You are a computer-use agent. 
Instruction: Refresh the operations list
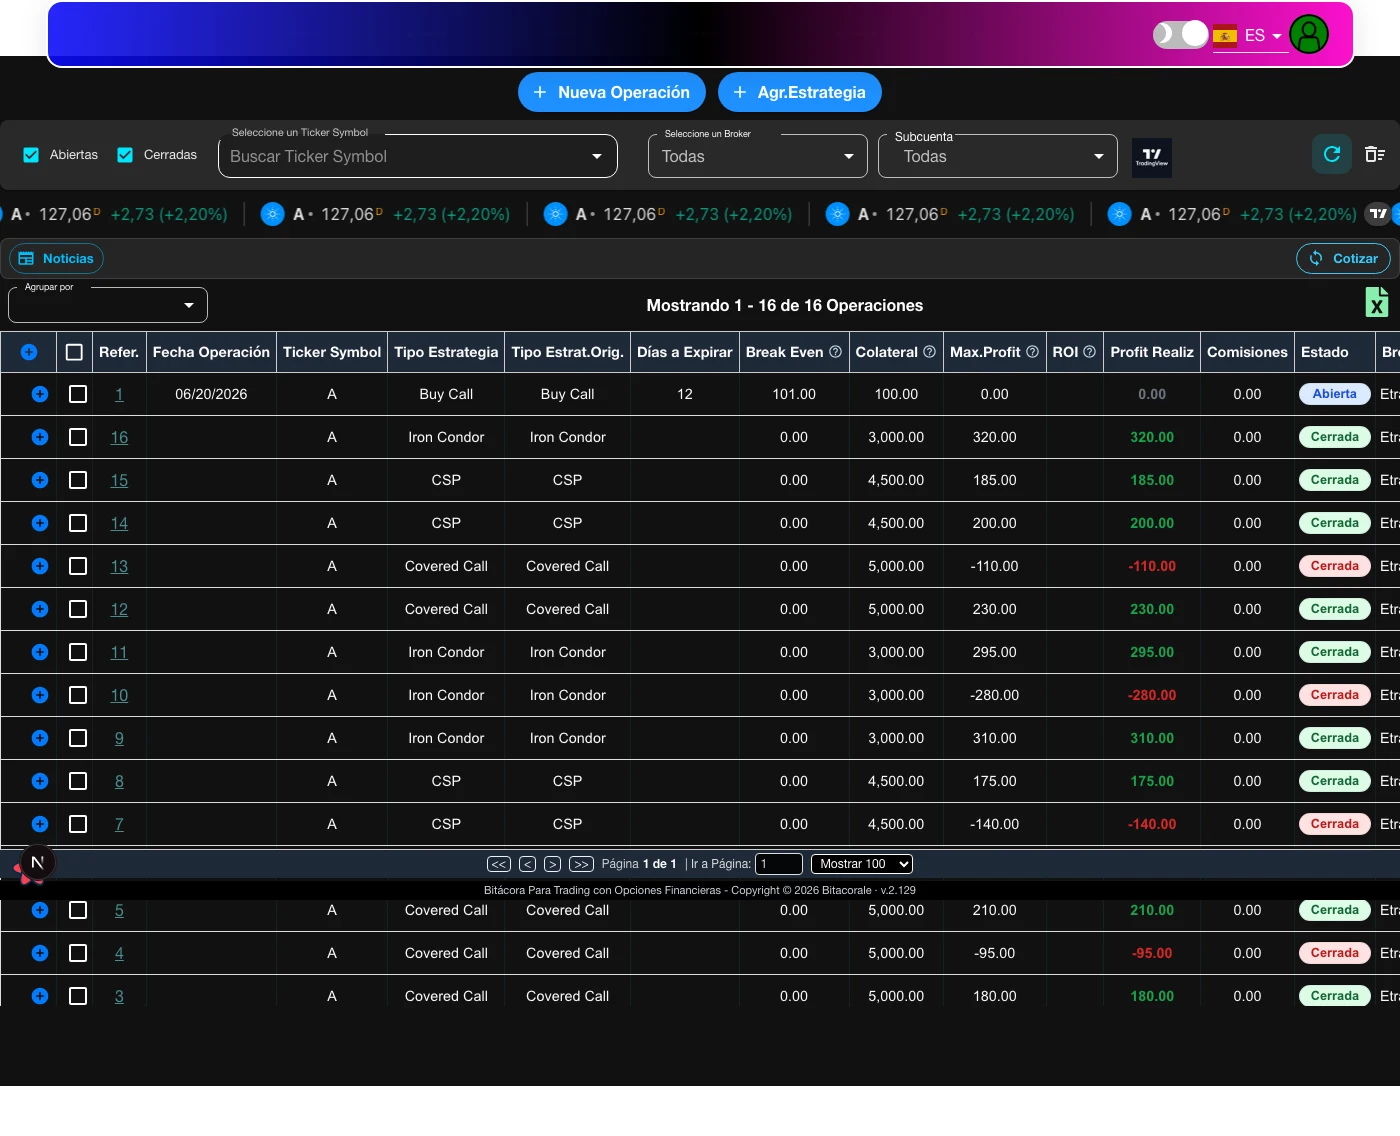(x=1331, y=154)
